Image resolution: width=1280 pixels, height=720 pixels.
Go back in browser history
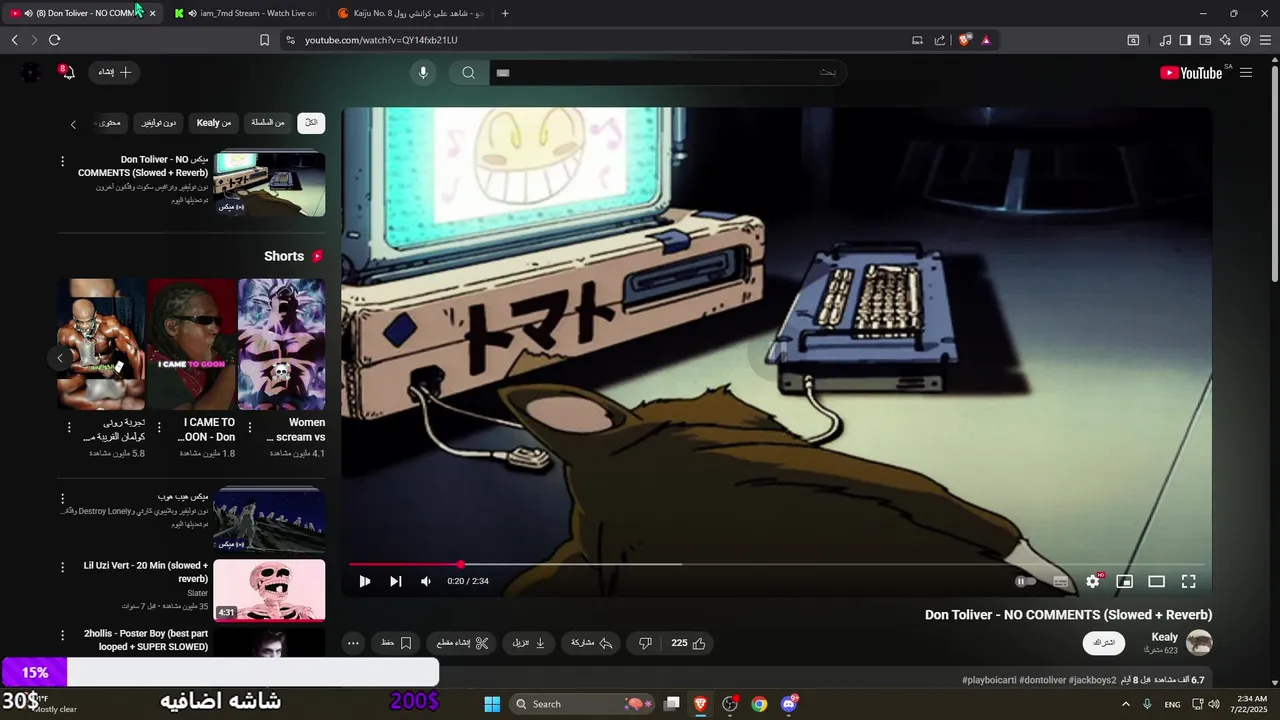[x=14, y=40]
